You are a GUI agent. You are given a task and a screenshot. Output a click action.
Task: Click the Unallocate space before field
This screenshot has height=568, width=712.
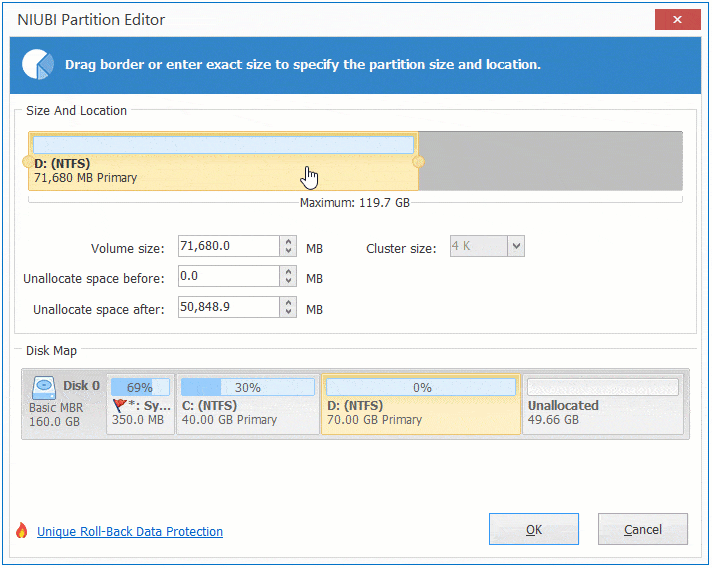[x=228, y=277]
